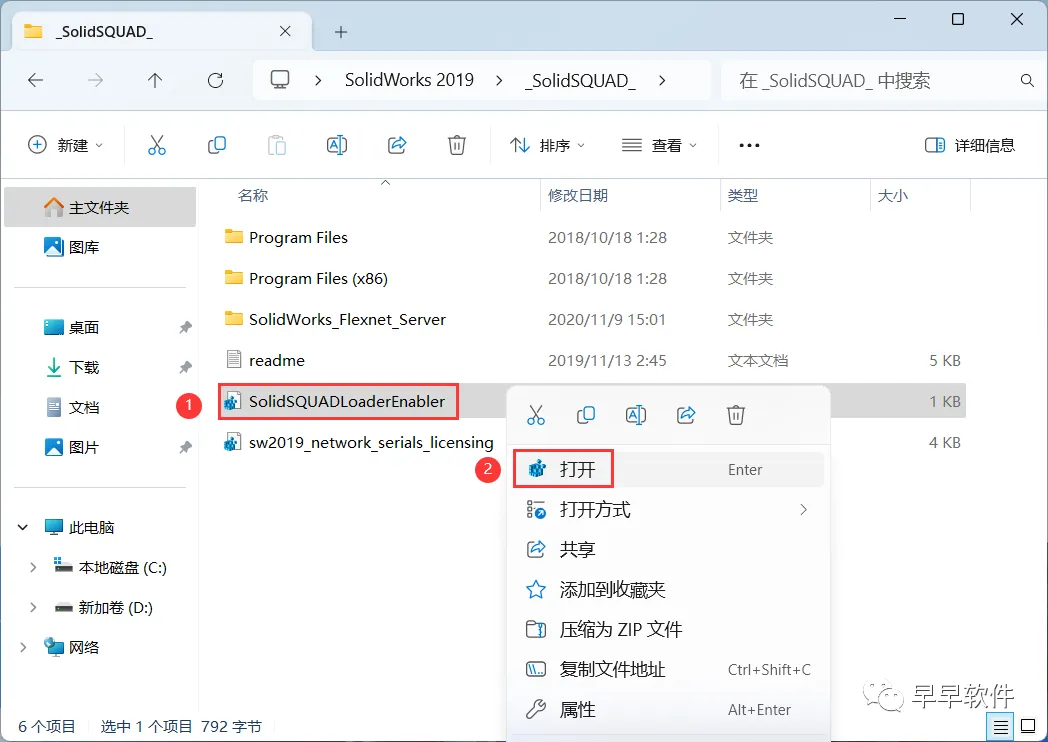Sort by the Date modified (修改日期) column header

pos(577,195)
